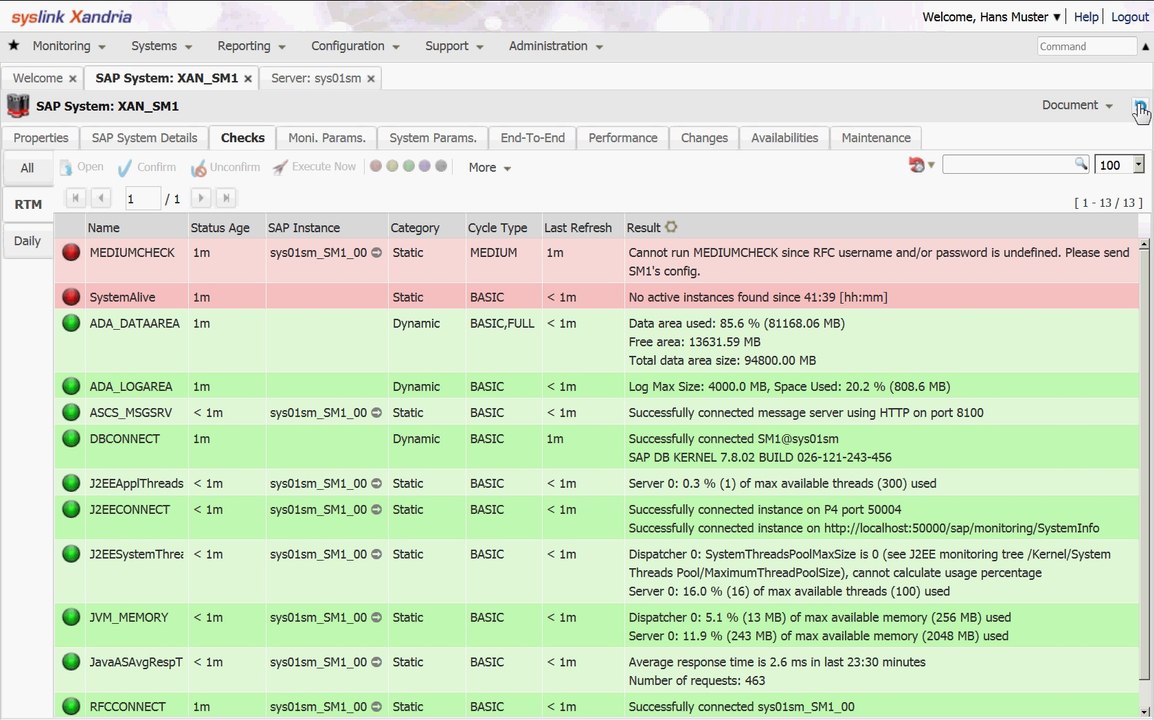Click instance arrow icon in J2EECONNECT row

click(376, 509)
